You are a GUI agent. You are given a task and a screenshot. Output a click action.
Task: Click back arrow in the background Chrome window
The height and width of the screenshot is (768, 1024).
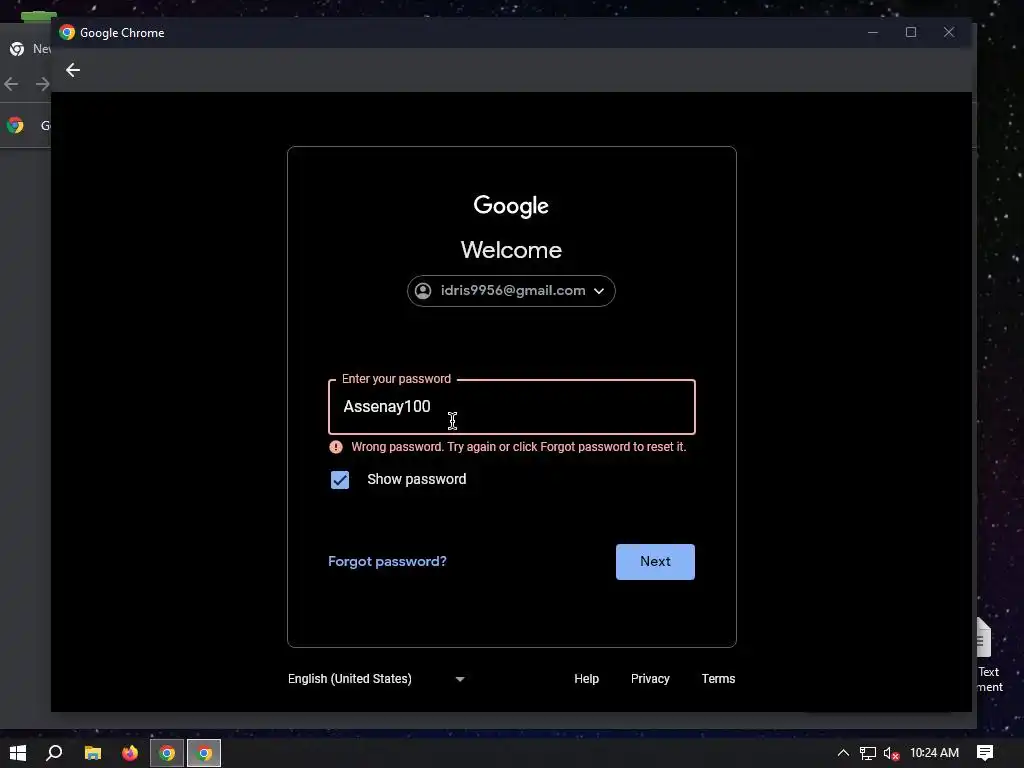coord(11,84)
